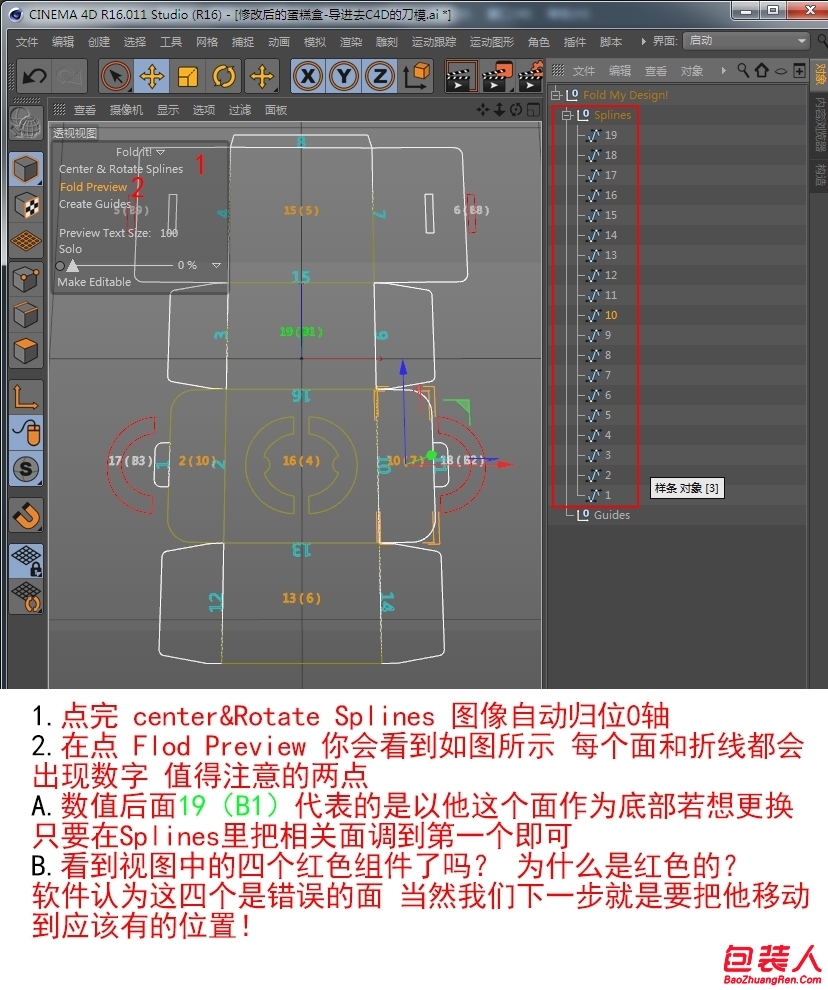Toggle the Viewport Solo S icon
This screenshot has height=990, width=828.
coord(26,469)
